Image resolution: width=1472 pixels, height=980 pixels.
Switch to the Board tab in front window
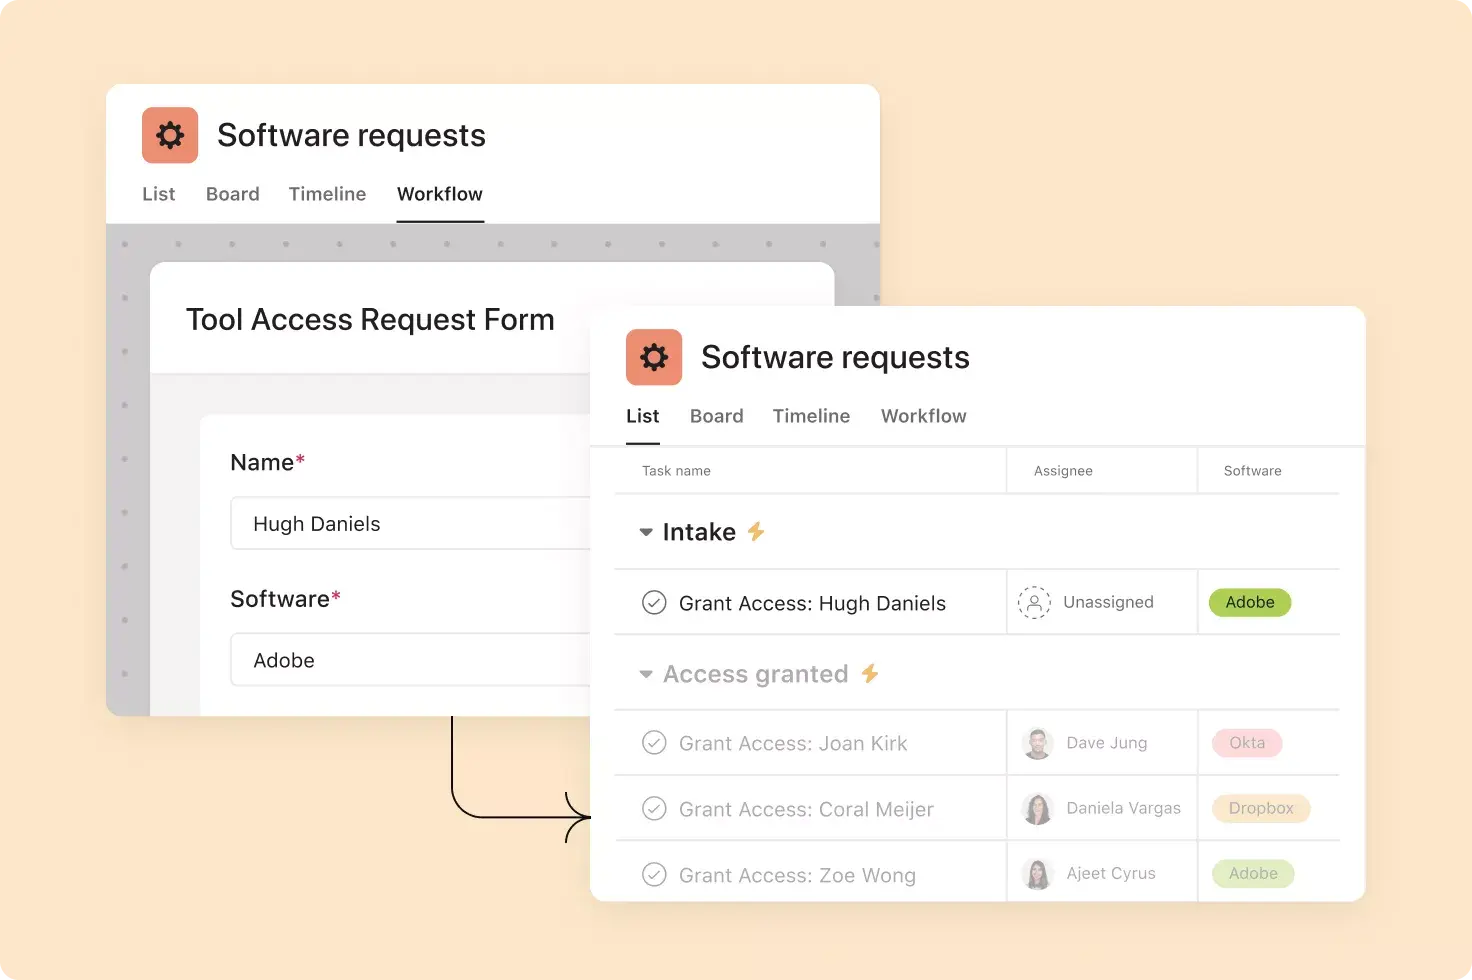tap(716, 416)
